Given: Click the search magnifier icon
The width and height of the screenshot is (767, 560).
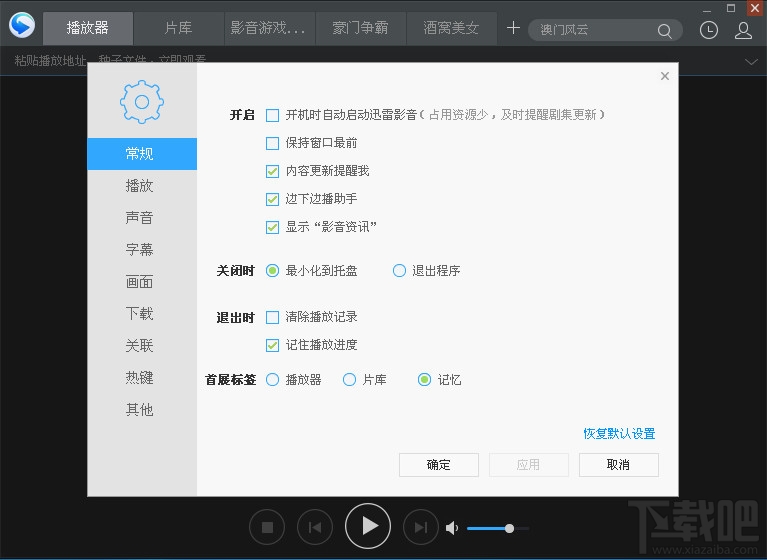Looking at the screenshot, I should click(664, 31).
